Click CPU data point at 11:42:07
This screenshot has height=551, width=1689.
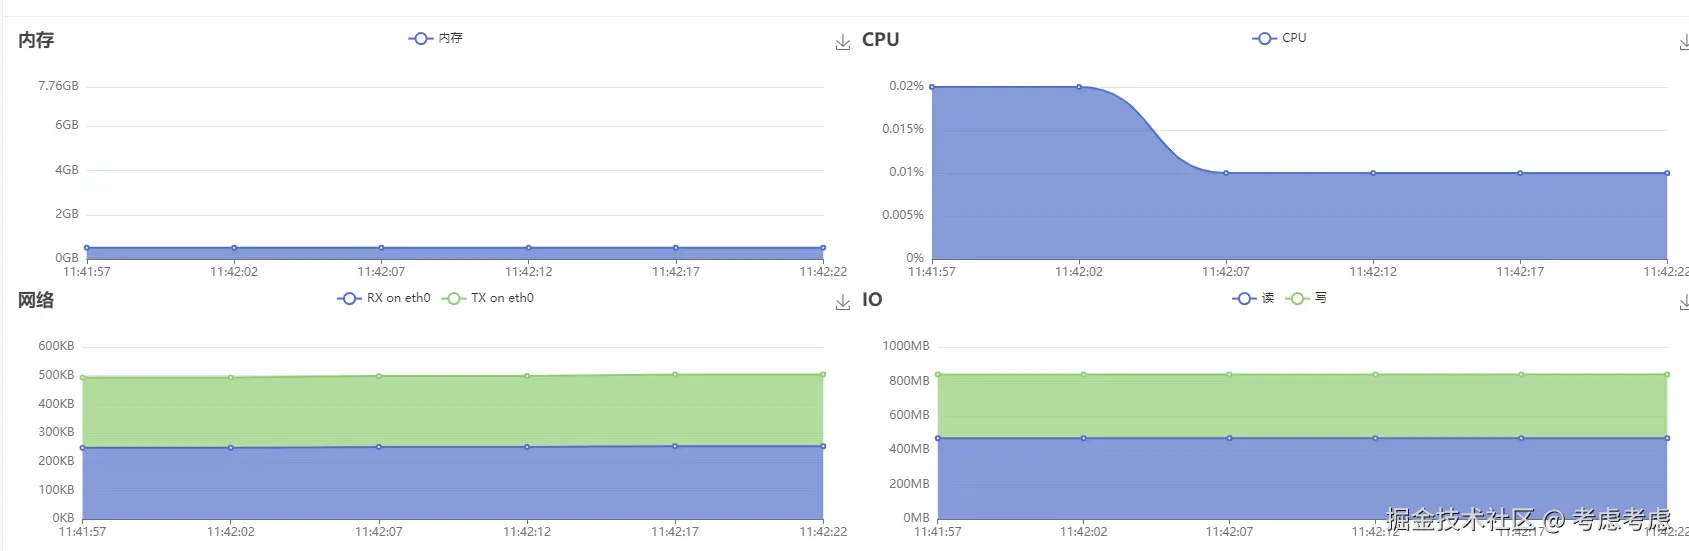click(1226, 173)
